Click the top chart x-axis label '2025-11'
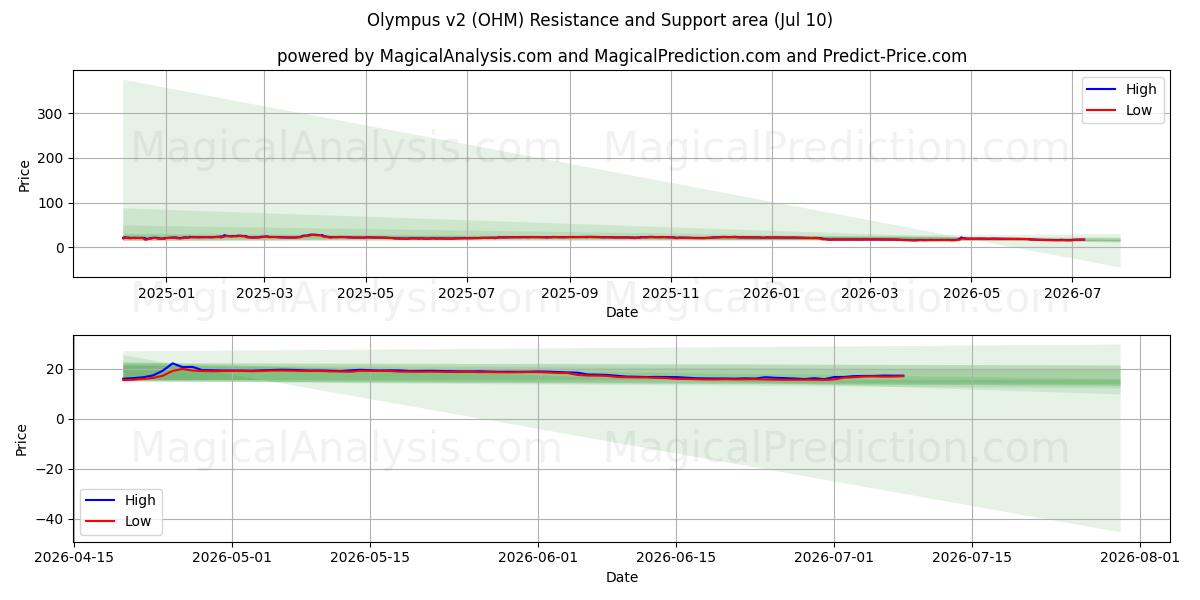 click(x=671, y=294)
